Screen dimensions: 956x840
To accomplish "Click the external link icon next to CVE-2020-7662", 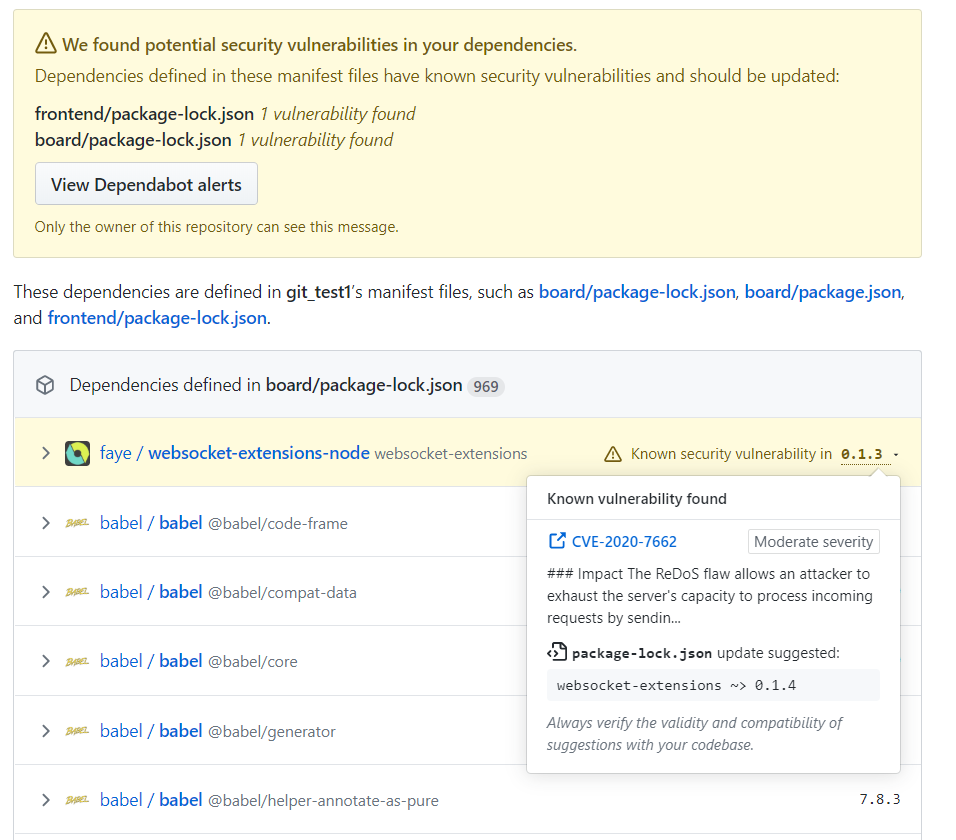I will coord(557,541).
